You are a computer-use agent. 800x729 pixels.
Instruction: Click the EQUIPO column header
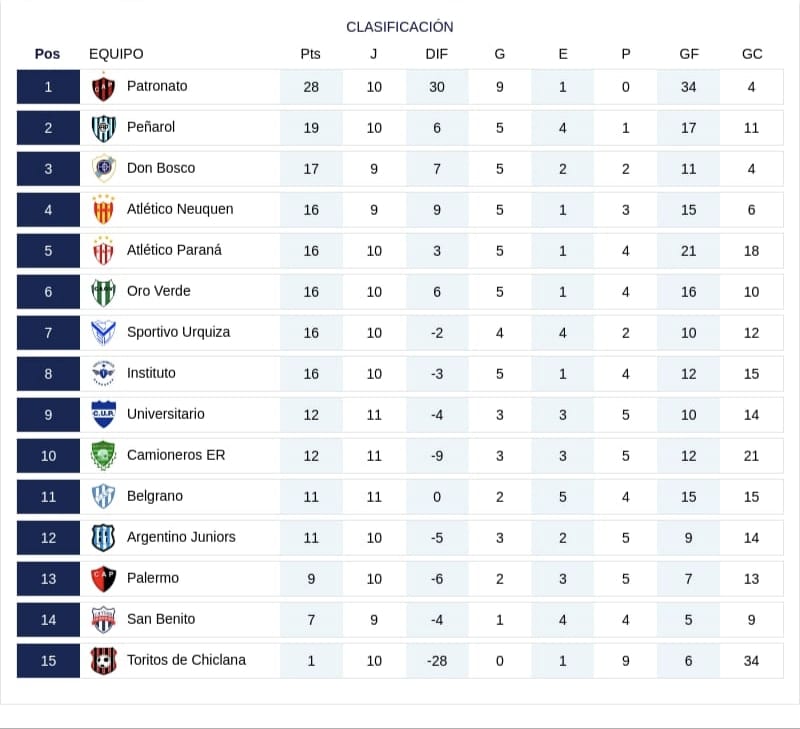116,54
